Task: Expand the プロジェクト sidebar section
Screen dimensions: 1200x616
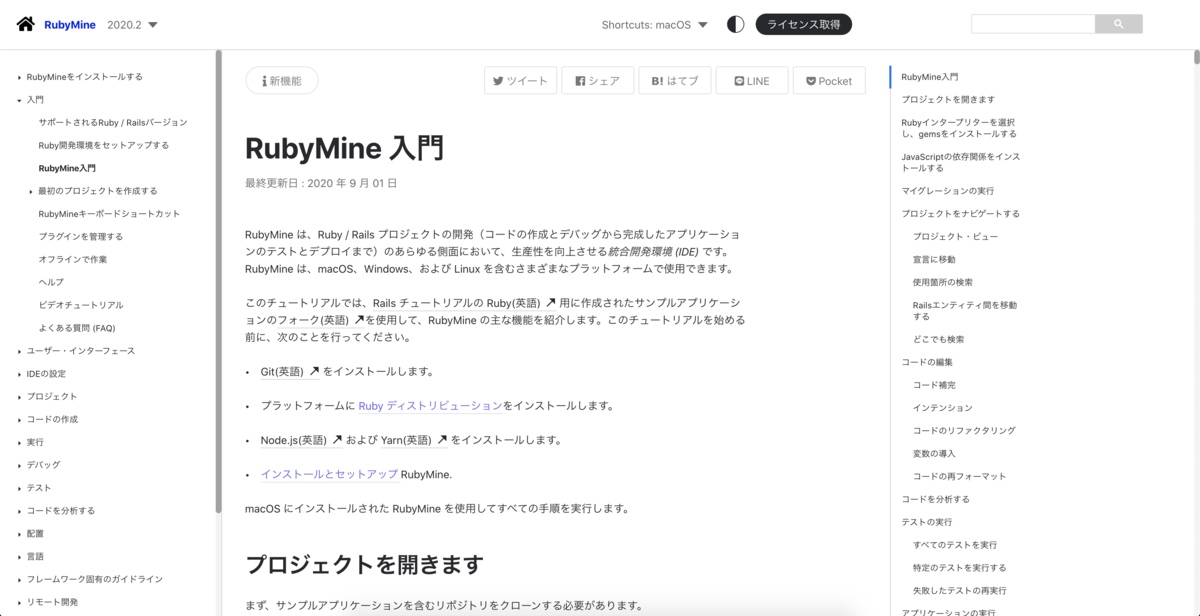Action: pyautogui.click(x=19, y=397)
